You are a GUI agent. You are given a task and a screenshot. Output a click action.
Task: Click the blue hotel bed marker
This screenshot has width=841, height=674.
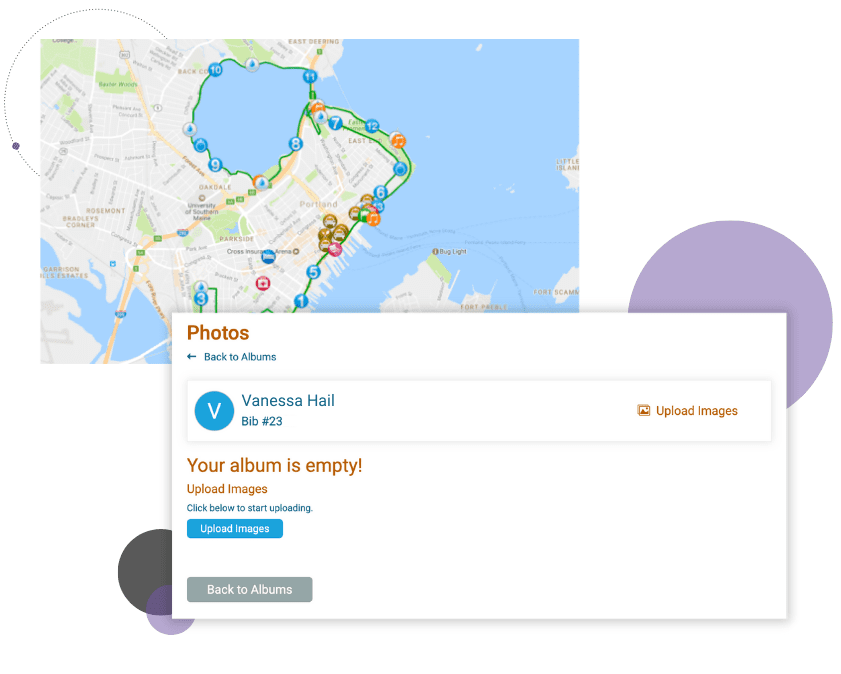tap(269, 257)
